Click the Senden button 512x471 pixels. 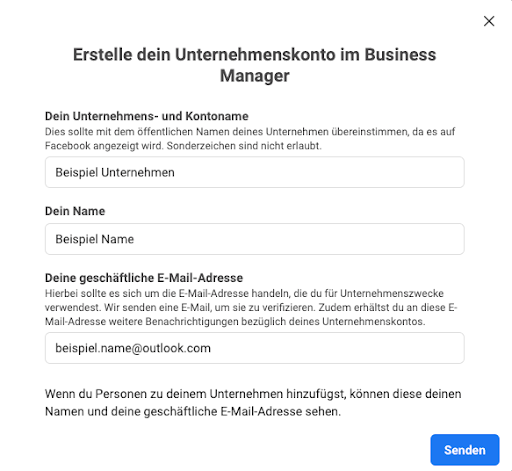465,450
